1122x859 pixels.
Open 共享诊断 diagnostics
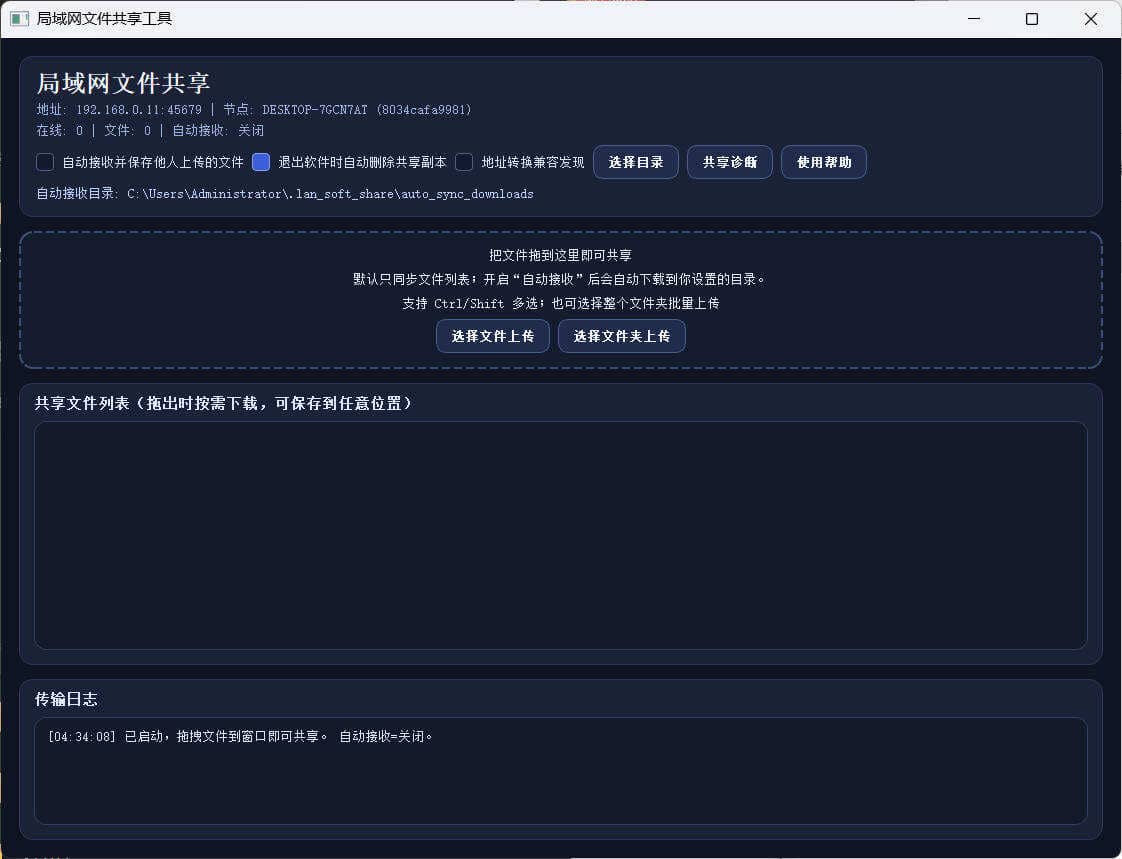(x=729, y=161)
